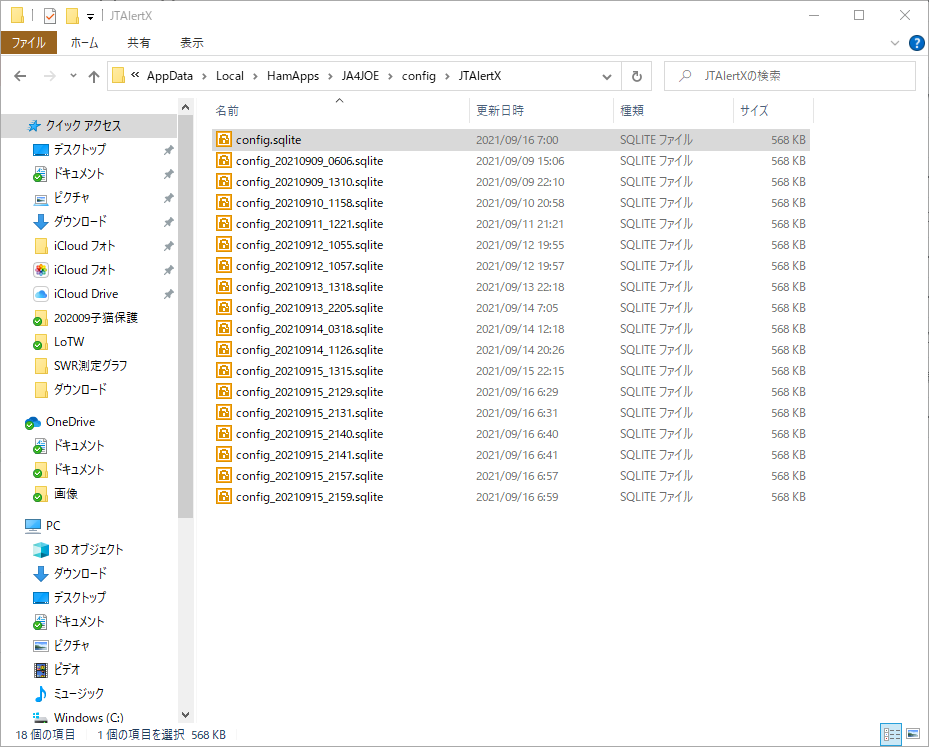Click the JA4JOE breadcrumb segment
The height and width of the screenshot is (747, 929).
pyautogui.click(x=360, y=76)
